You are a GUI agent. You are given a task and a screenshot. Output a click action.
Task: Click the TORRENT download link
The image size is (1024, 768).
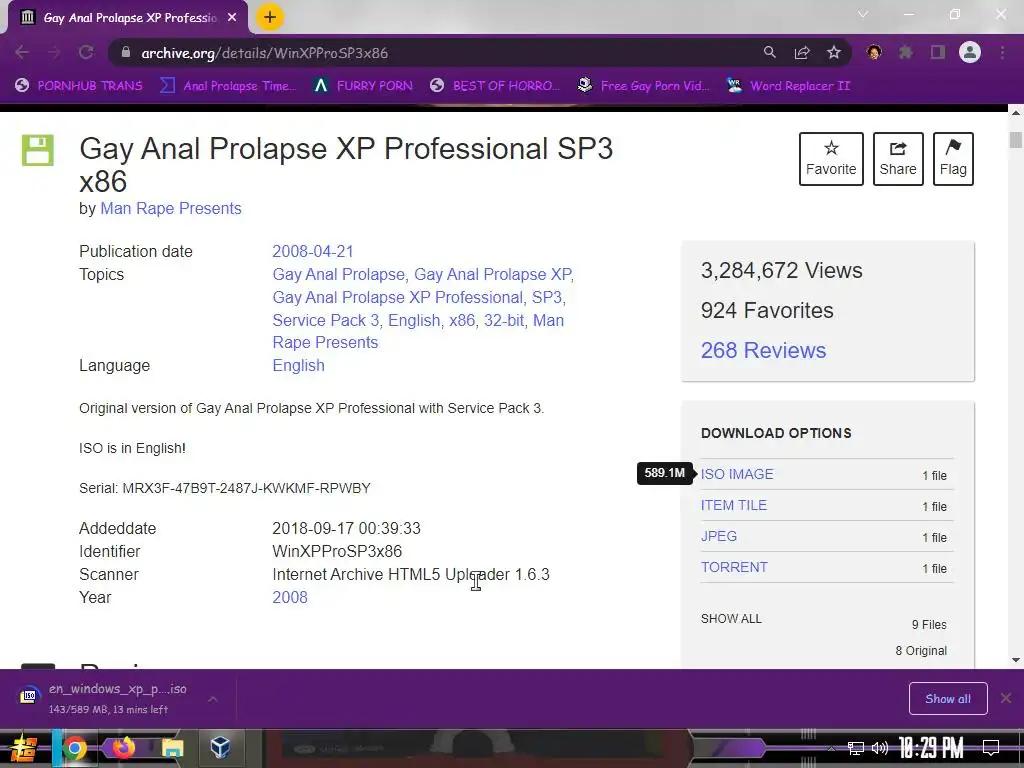[x=734, y=567]
